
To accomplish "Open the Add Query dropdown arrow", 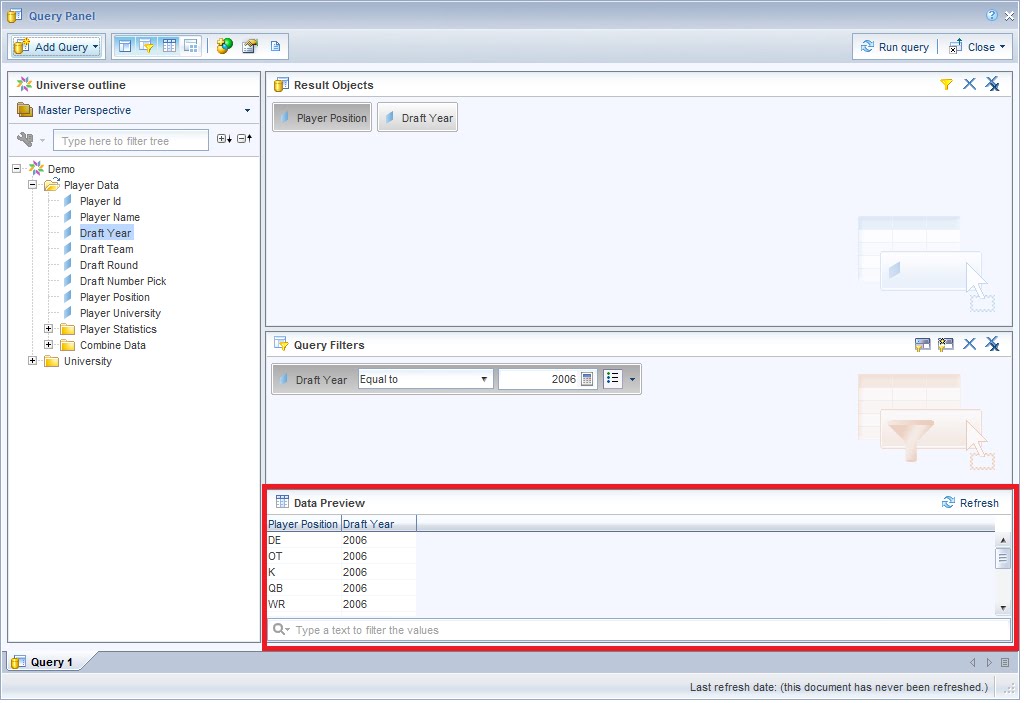I will click(96, 46).
